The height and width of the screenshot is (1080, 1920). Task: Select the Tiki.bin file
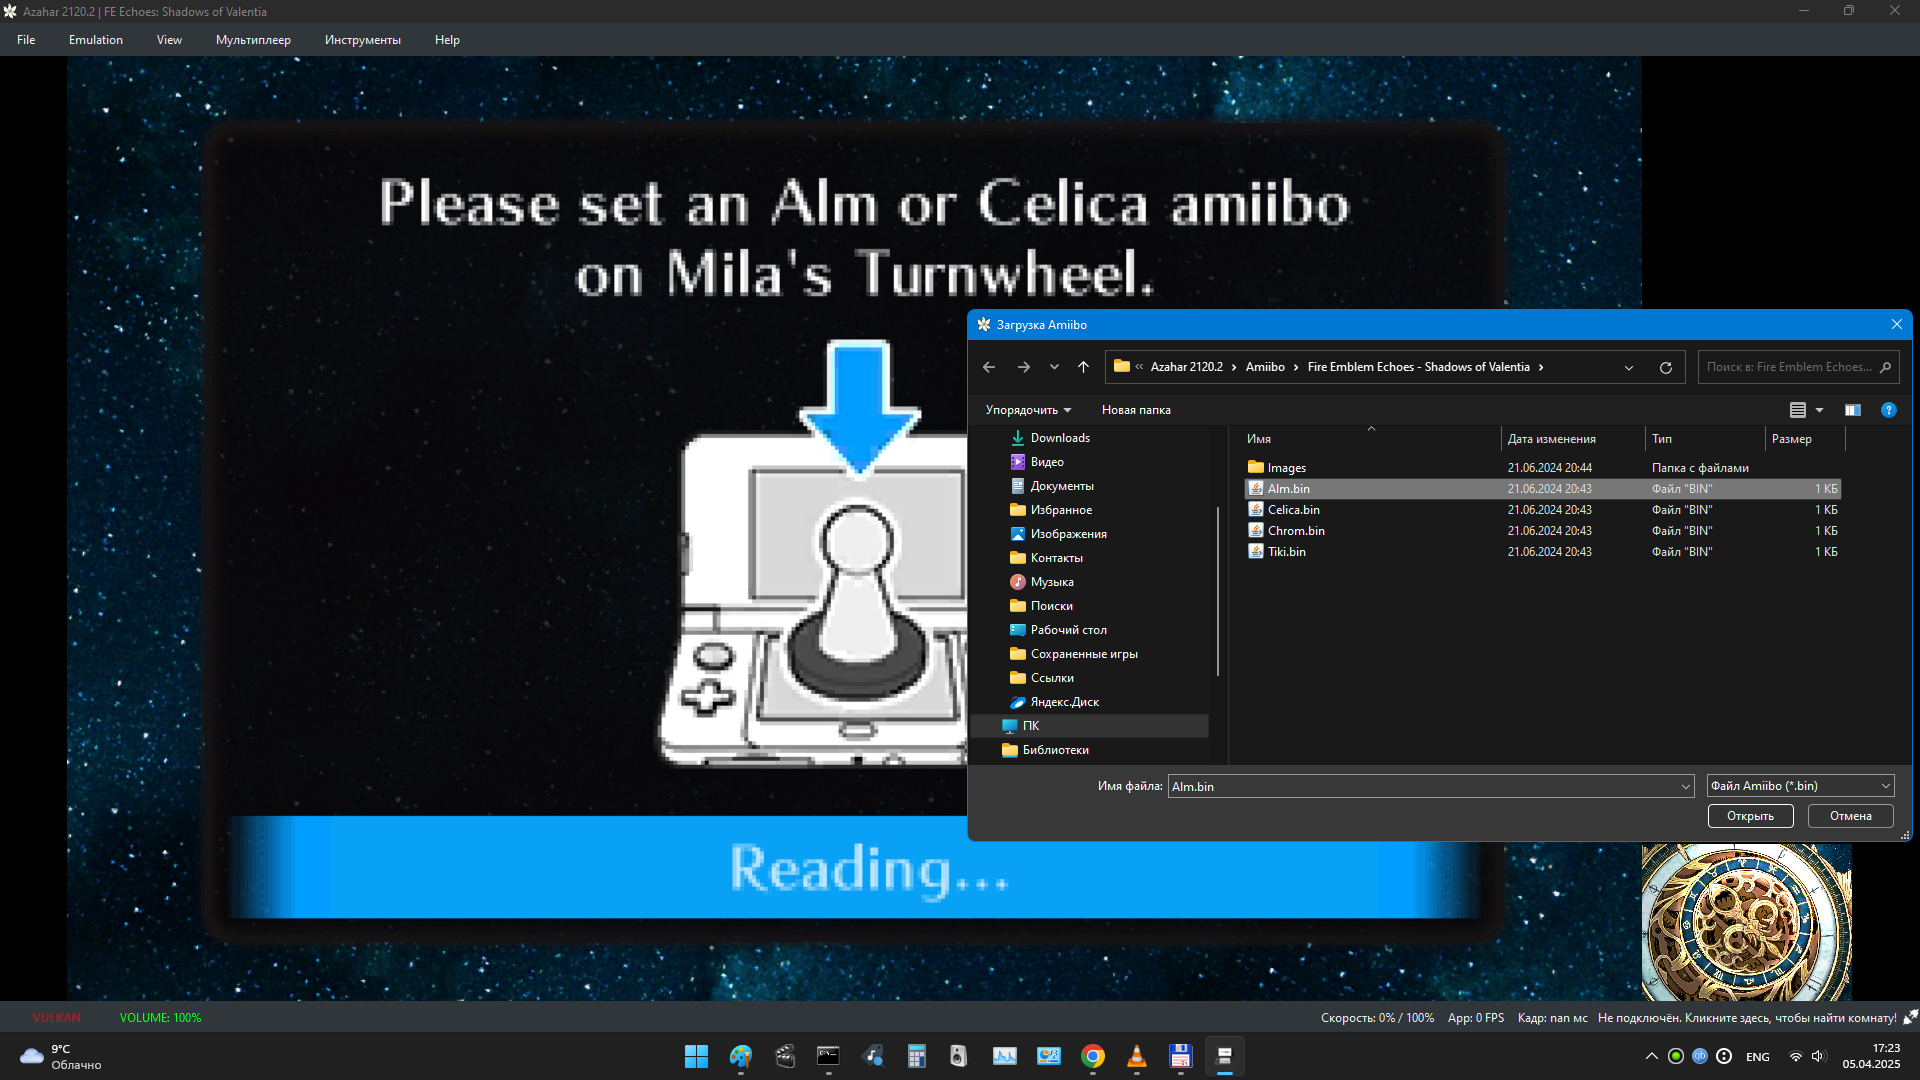point(1542,552)
